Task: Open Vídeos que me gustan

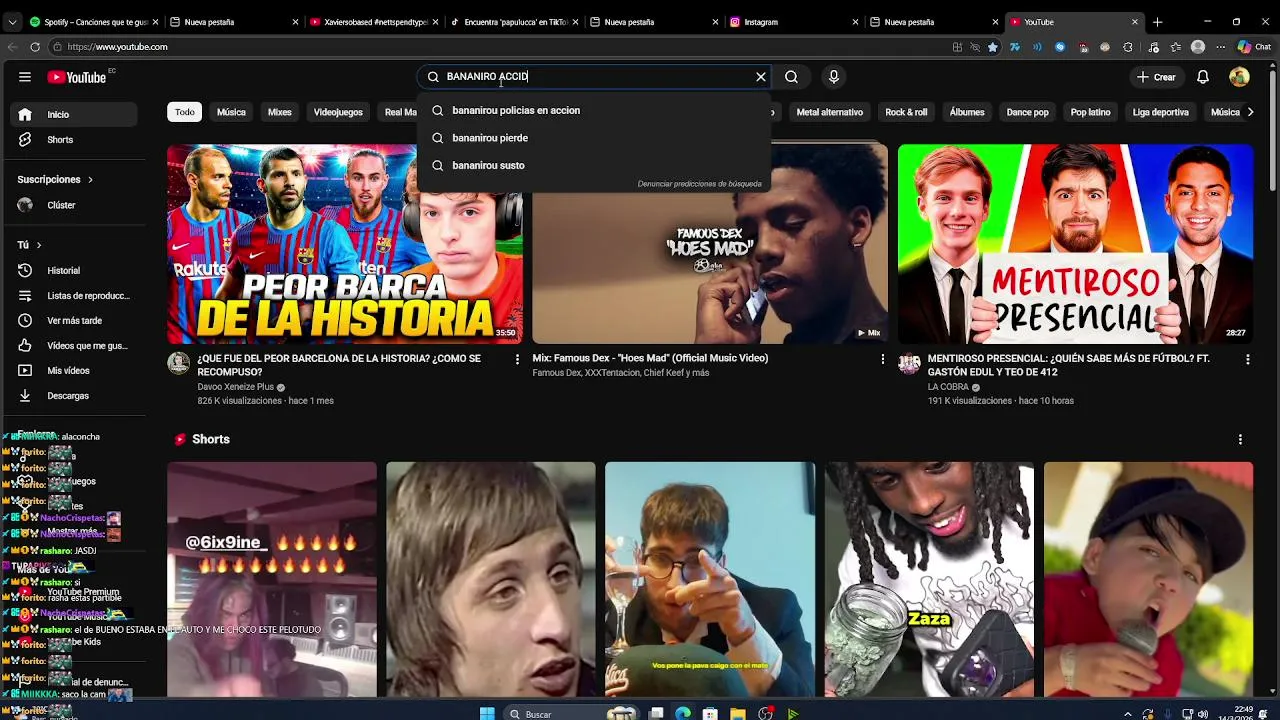Action: point(75,346)
